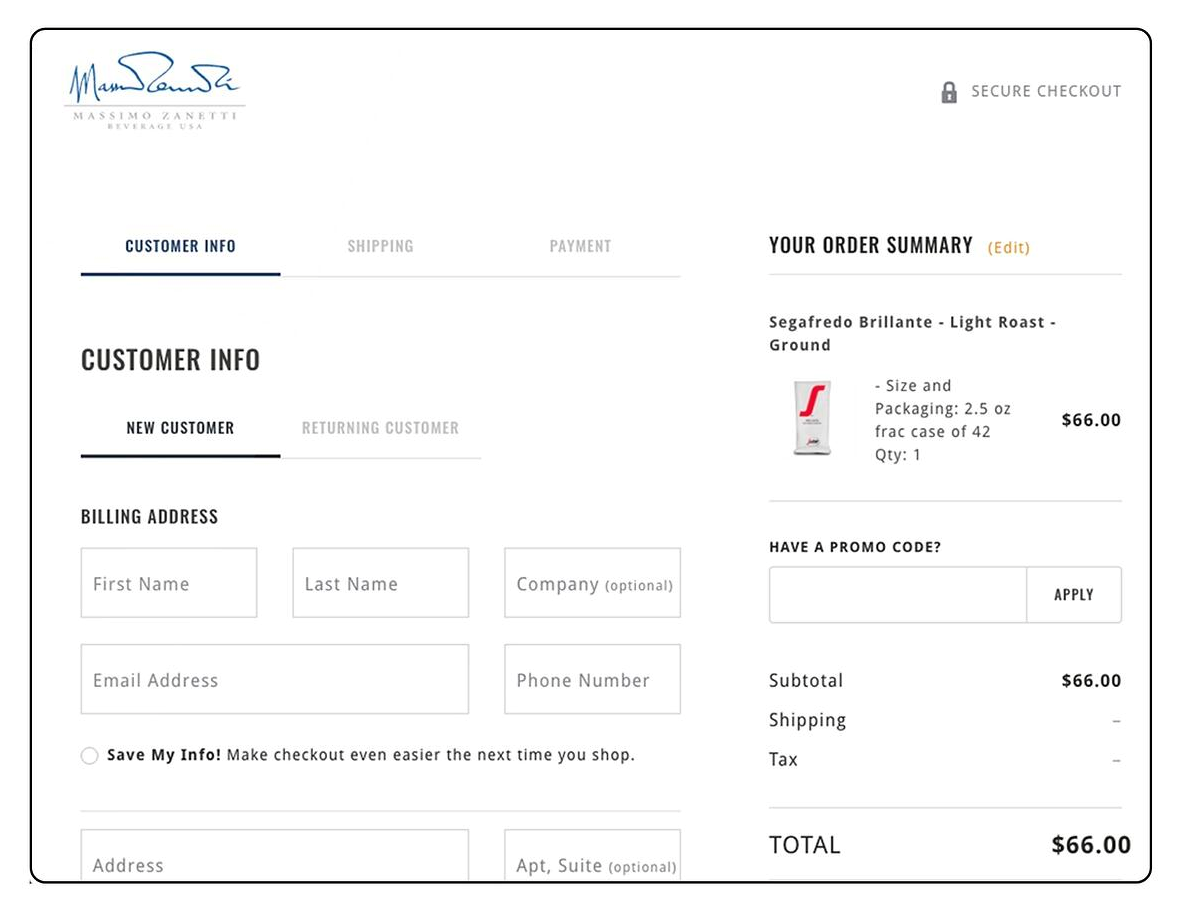Screen dimensions: 1180x915
Task: Click the Apt, Suite optional field
Action: pyautogui.click(x=592, y=856)
